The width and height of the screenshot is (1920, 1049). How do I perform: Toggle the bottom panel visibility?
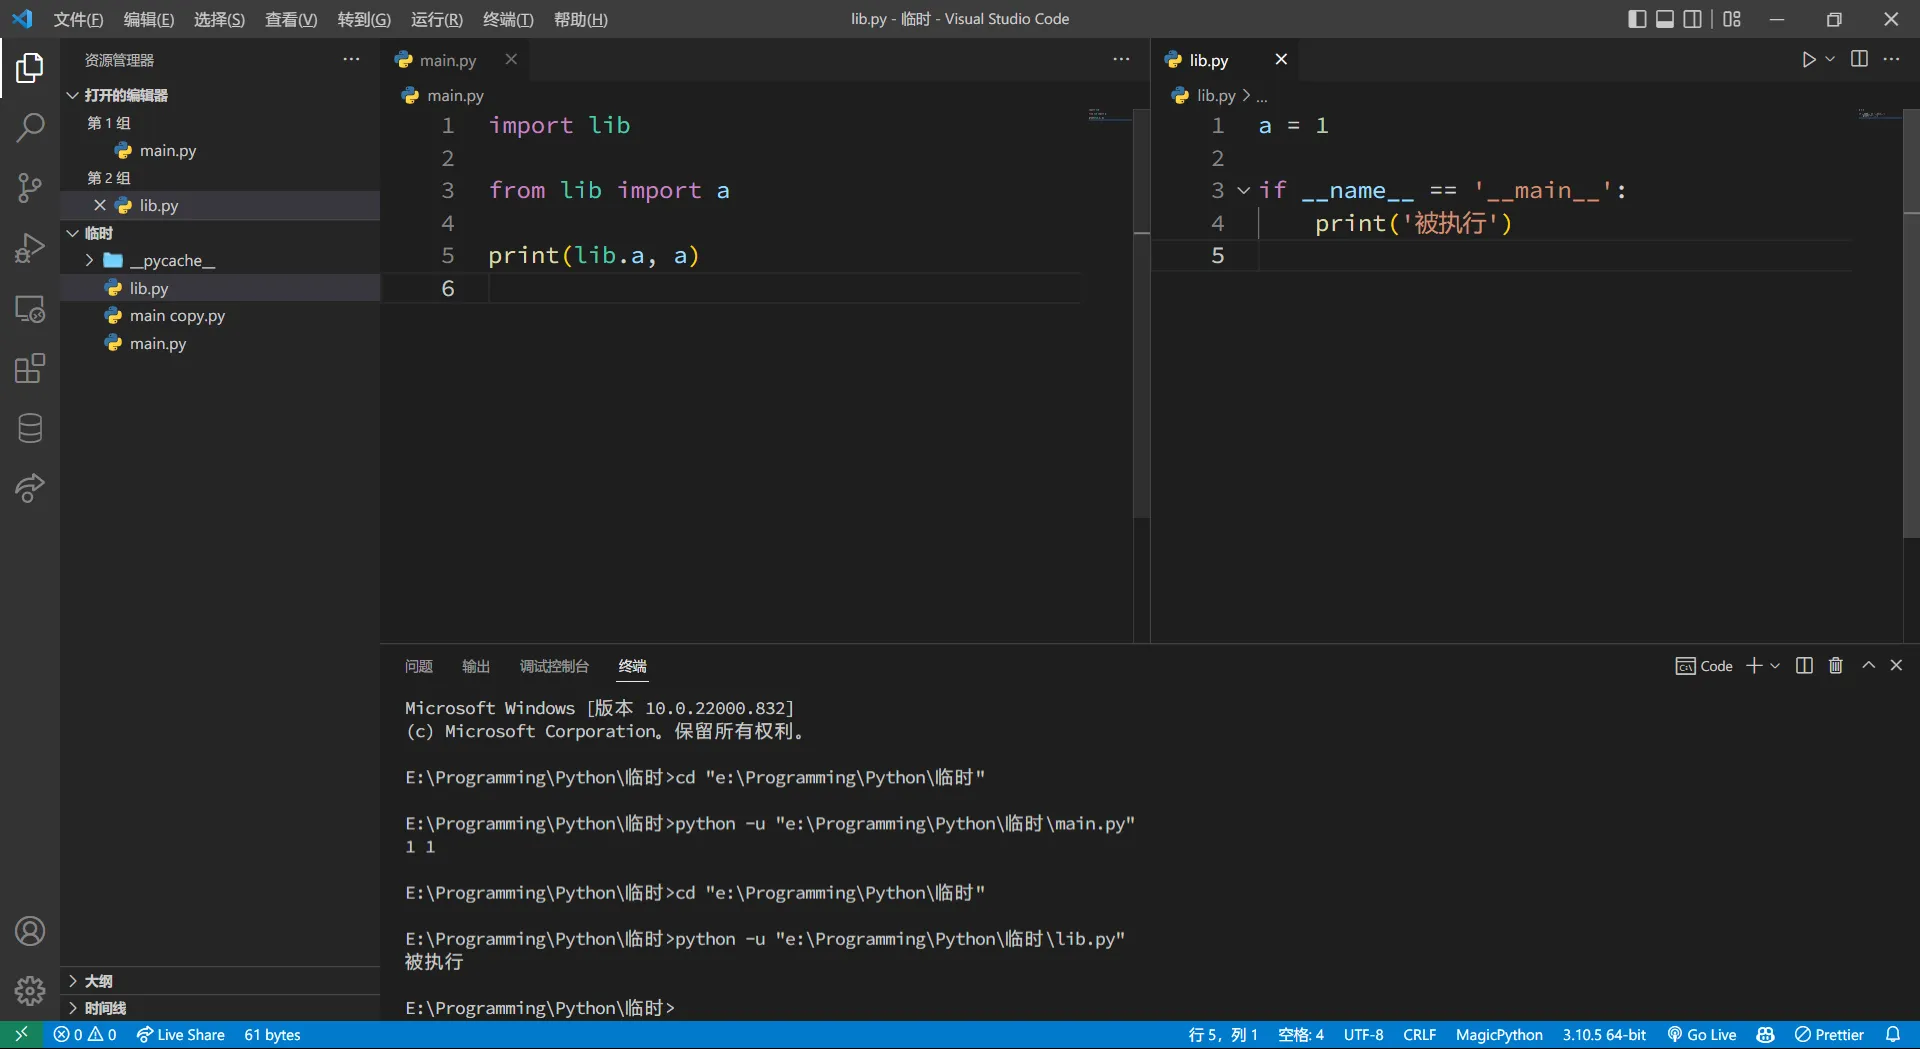click(1665, 19)
